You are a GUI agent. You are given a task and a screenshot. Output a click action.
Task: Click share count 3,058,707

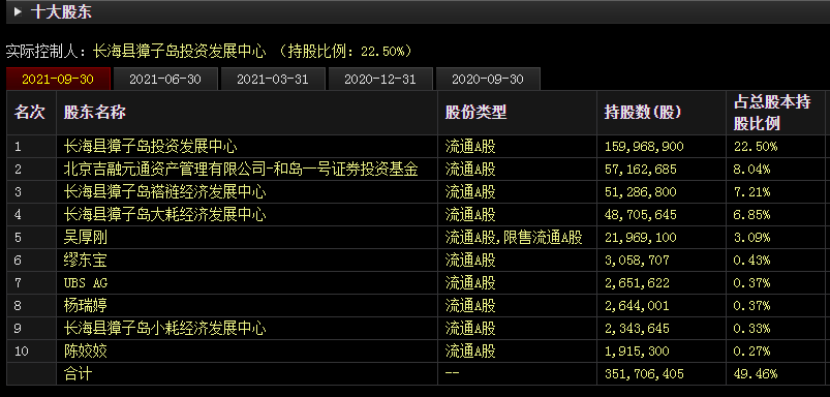click(x=637, y=260)
